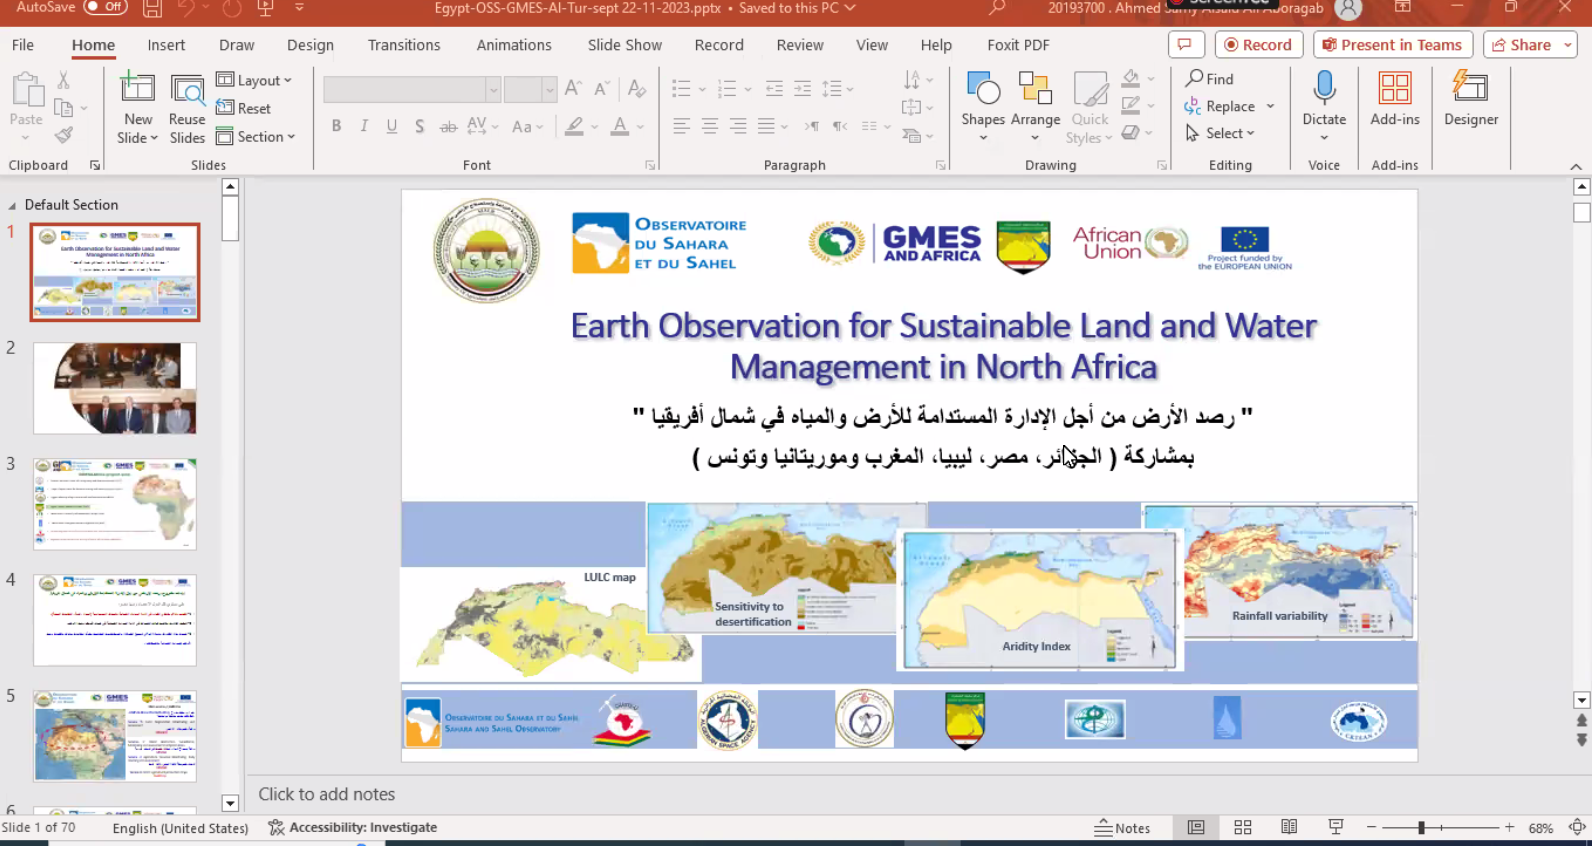Open the Section dropdown
Image resolution: width=1592 pixels, height=846 pixels.
coord(256,137)
